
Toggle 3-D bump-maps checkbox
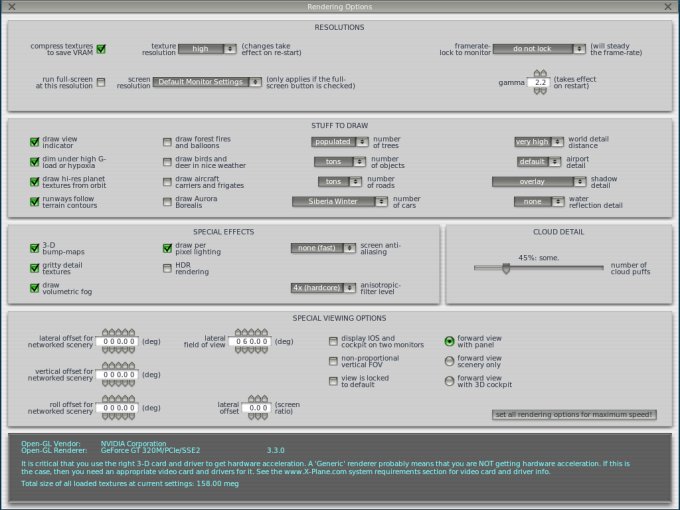[x=34, y=248]
